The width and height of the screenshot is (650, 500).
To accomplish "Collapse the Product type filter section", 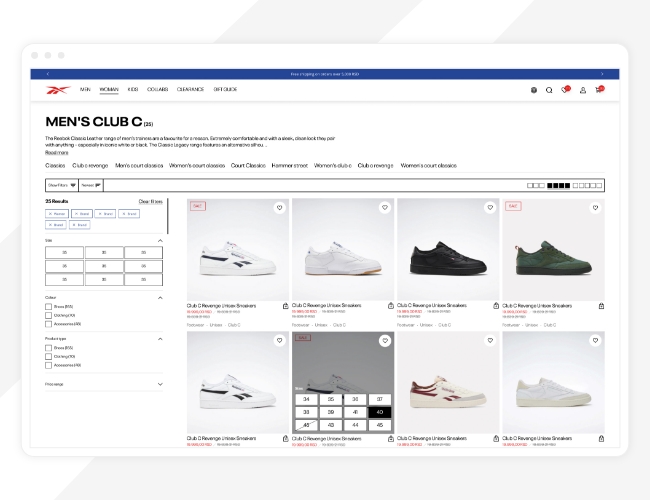I will click(160, 339).
